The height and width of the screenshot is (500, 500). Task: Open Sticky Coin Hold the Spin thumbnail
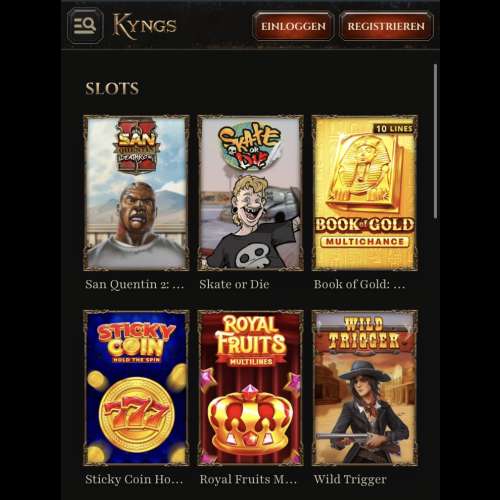136,388
